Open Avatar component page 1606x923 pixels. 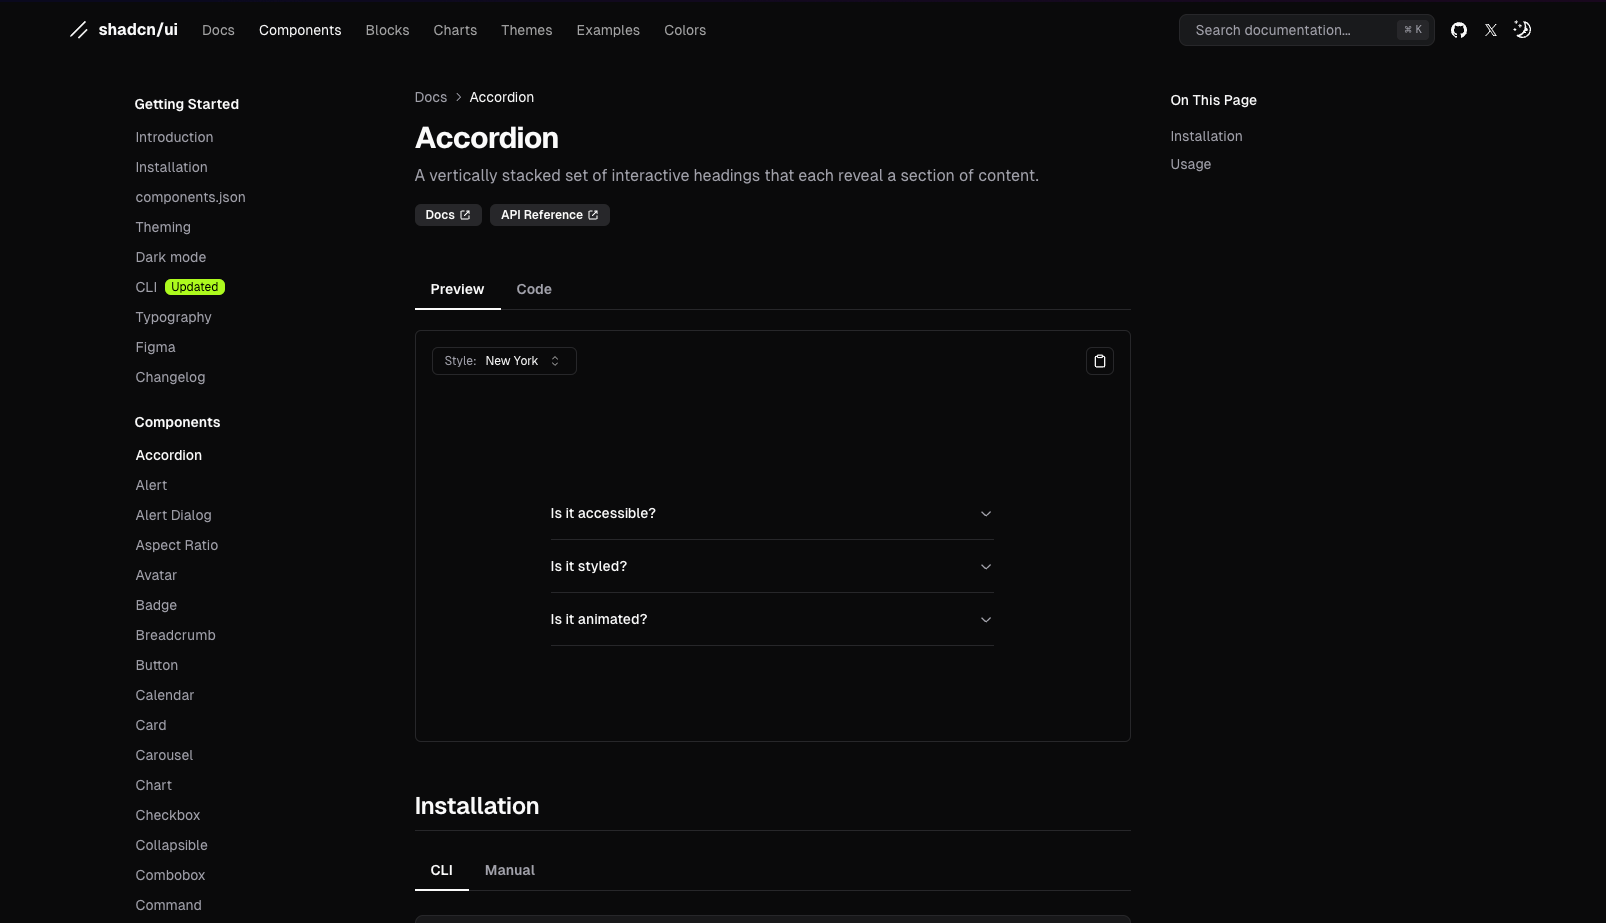156,575
